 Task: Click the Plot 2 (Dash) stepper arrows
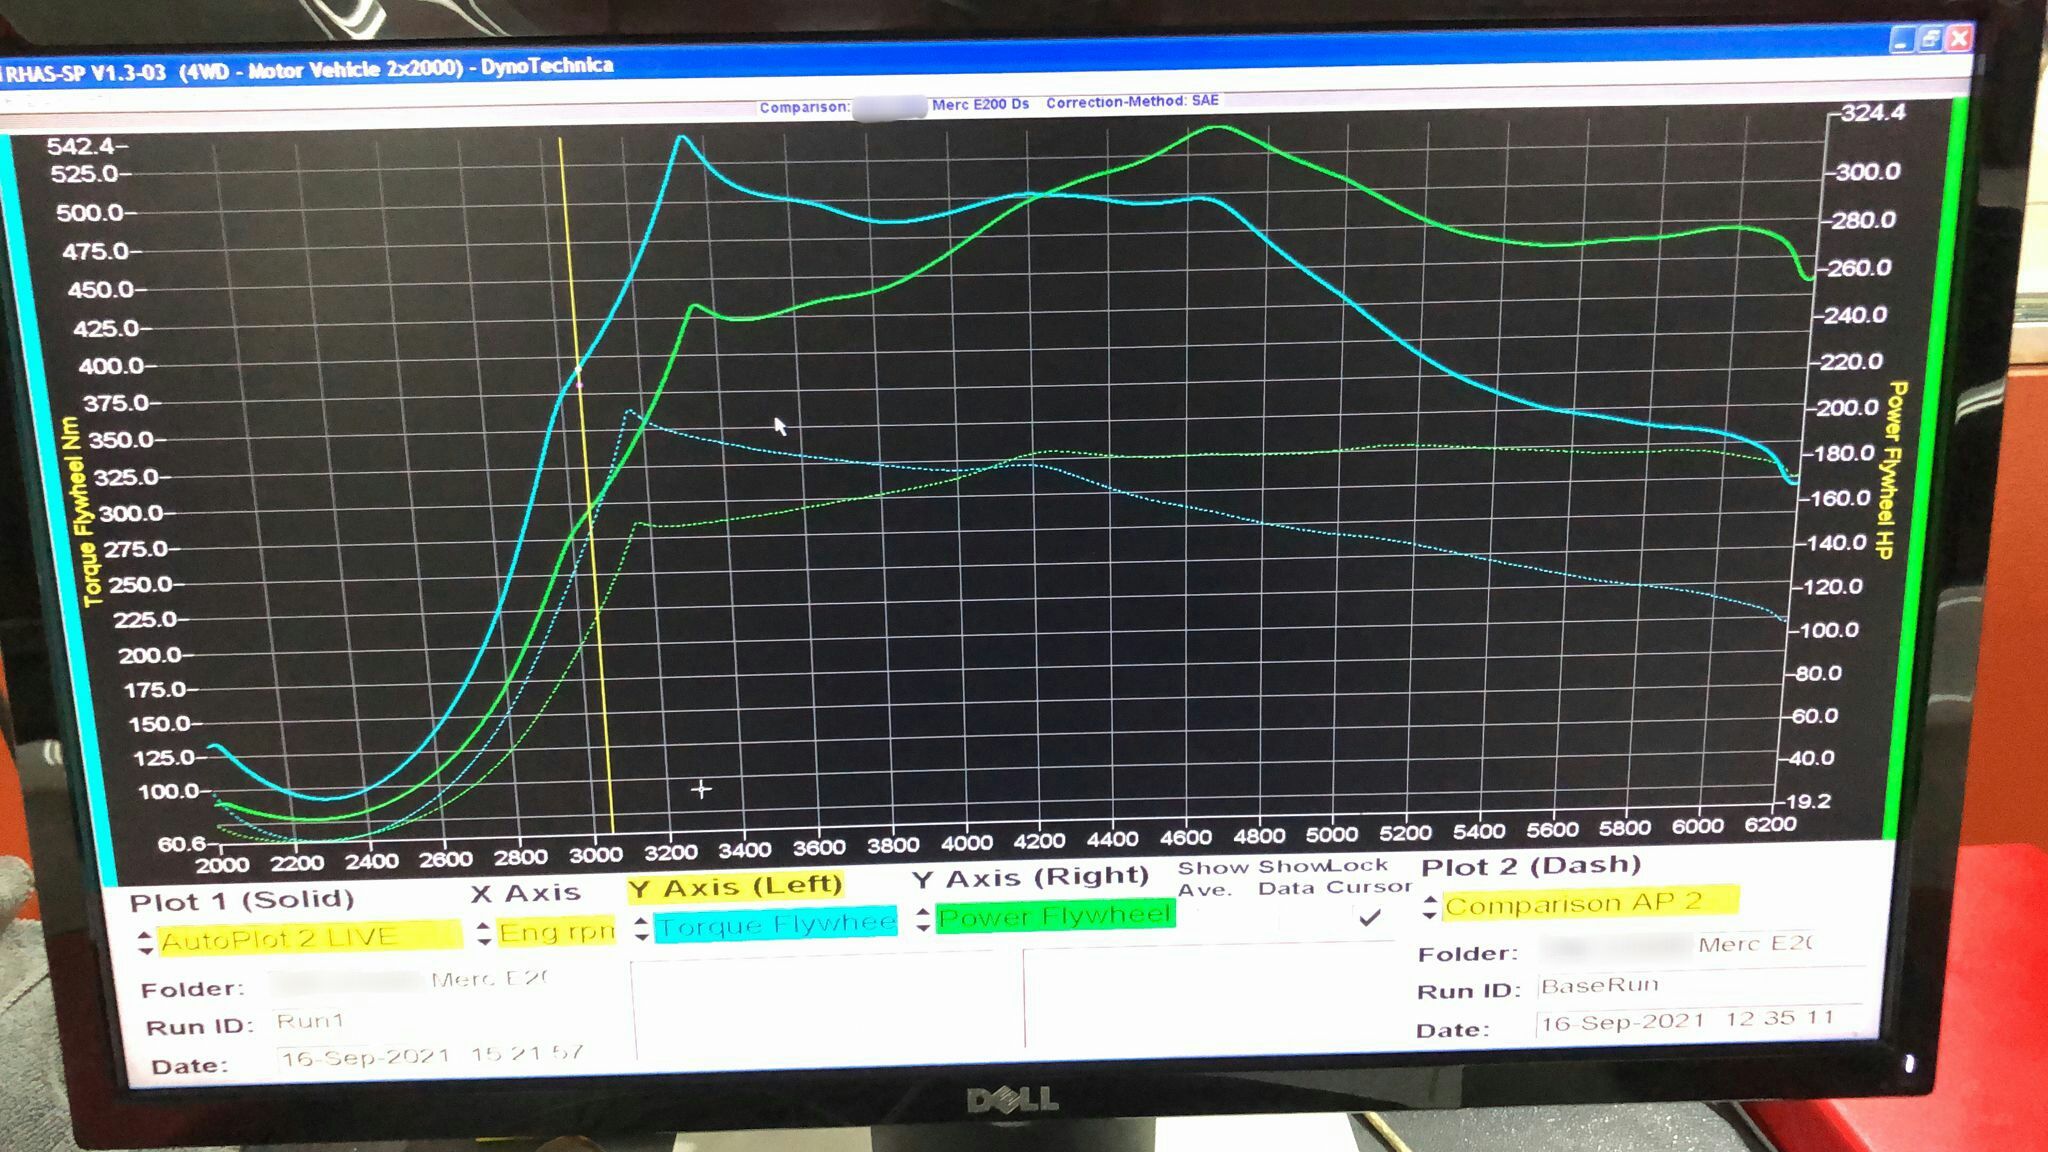1429,908
